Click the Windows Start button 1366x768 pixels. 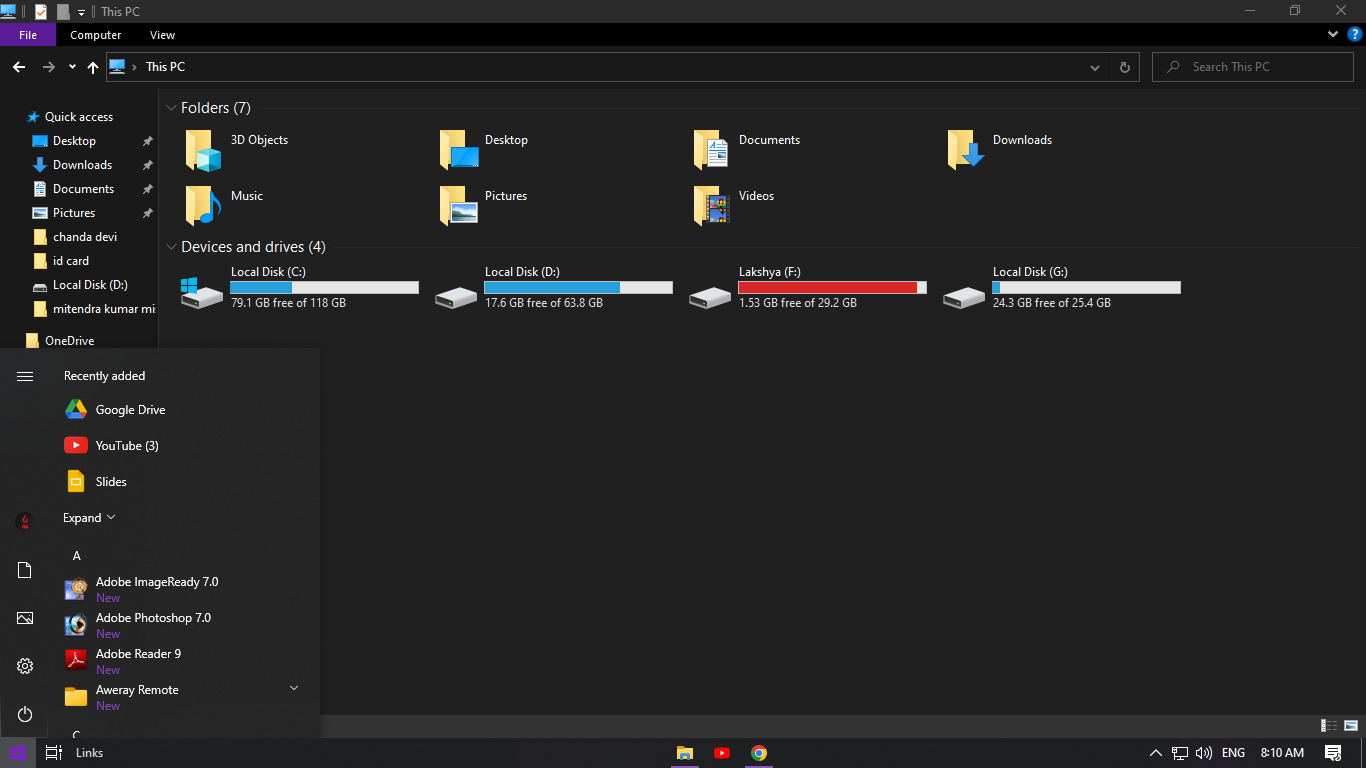17,753
